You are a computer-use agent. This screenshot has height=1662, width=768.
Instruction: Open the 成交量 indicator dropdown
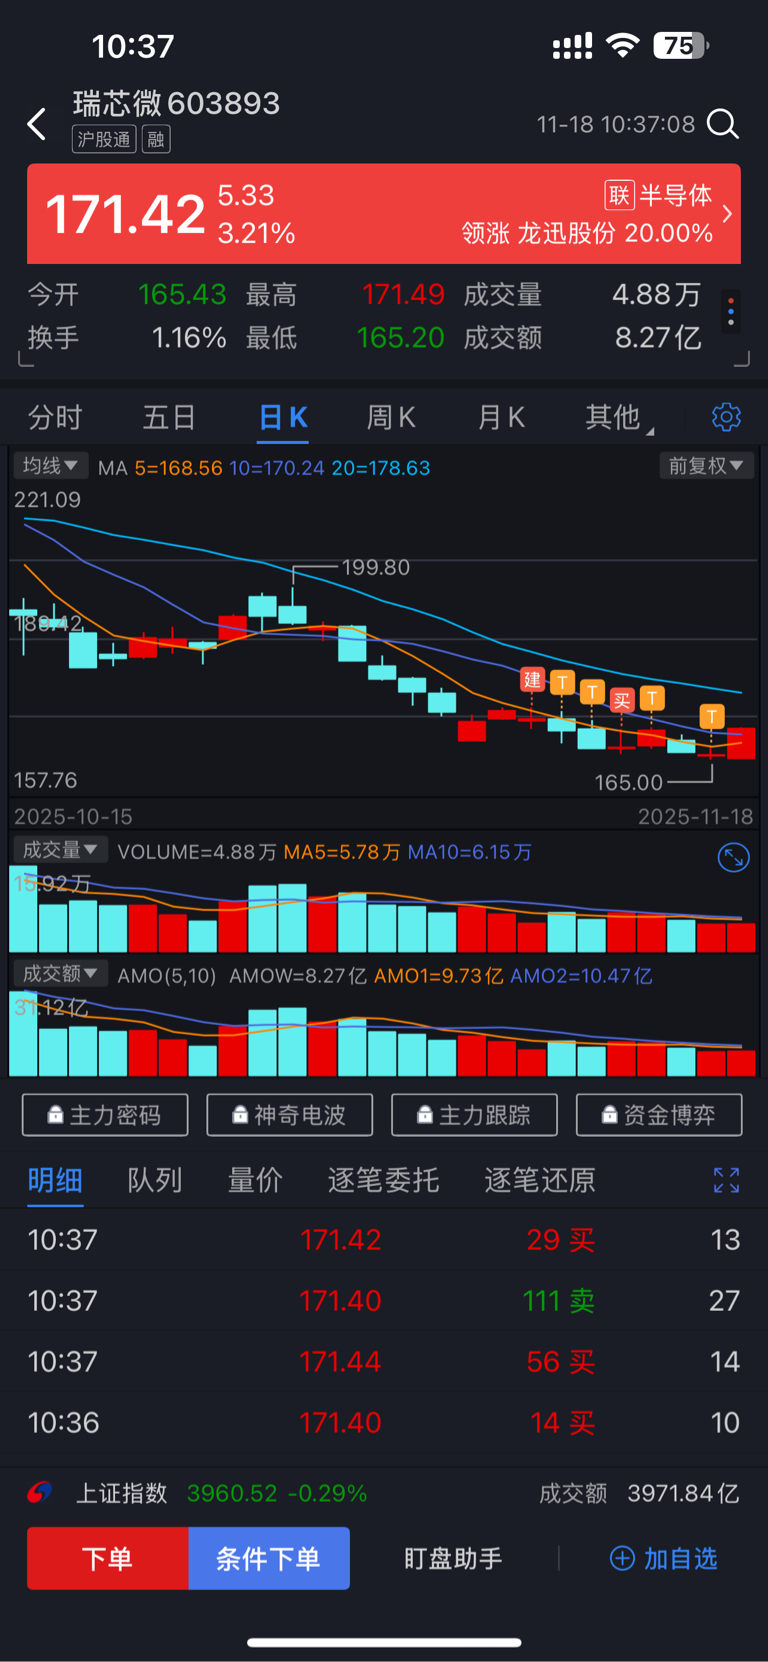pyautogui.click(x=60, y=850)
